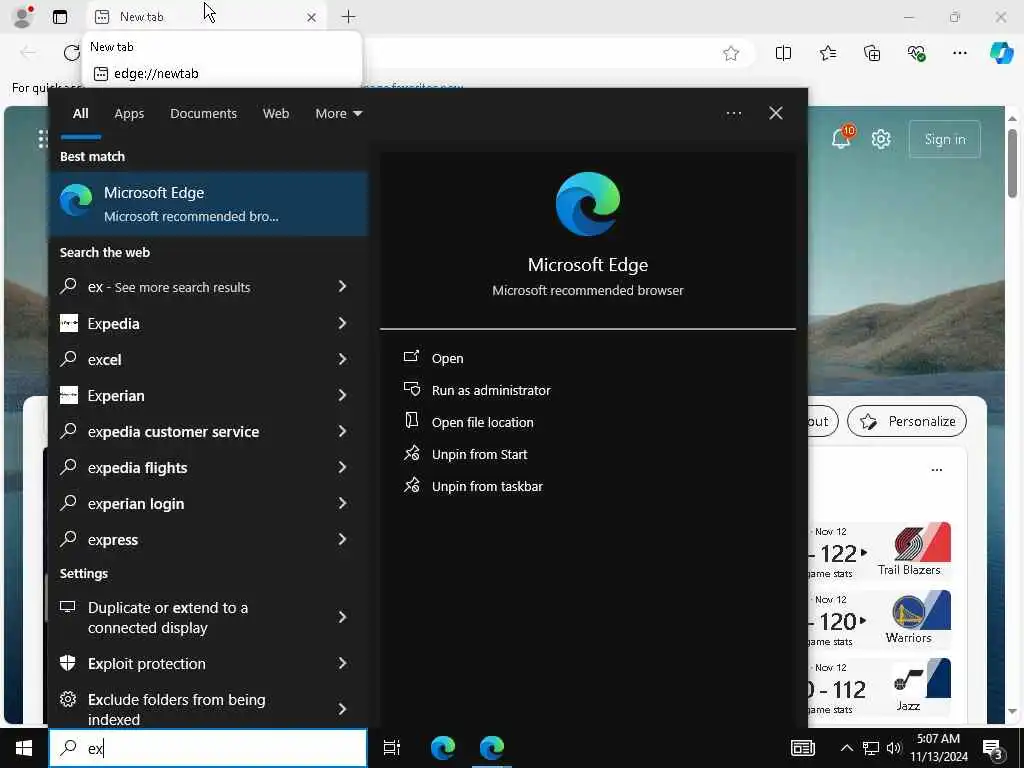
Task: Add this page to favorites with the star
Action: [x=731, y=54]
